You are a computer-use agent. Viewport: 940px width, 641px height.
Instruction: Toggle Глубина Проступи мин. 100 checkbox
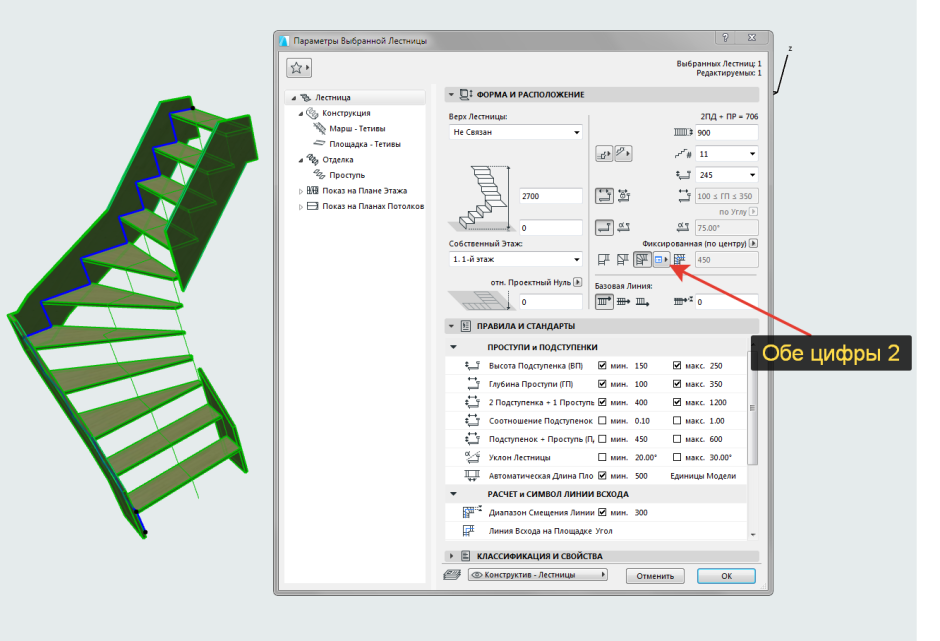click(x=602, y=384)
